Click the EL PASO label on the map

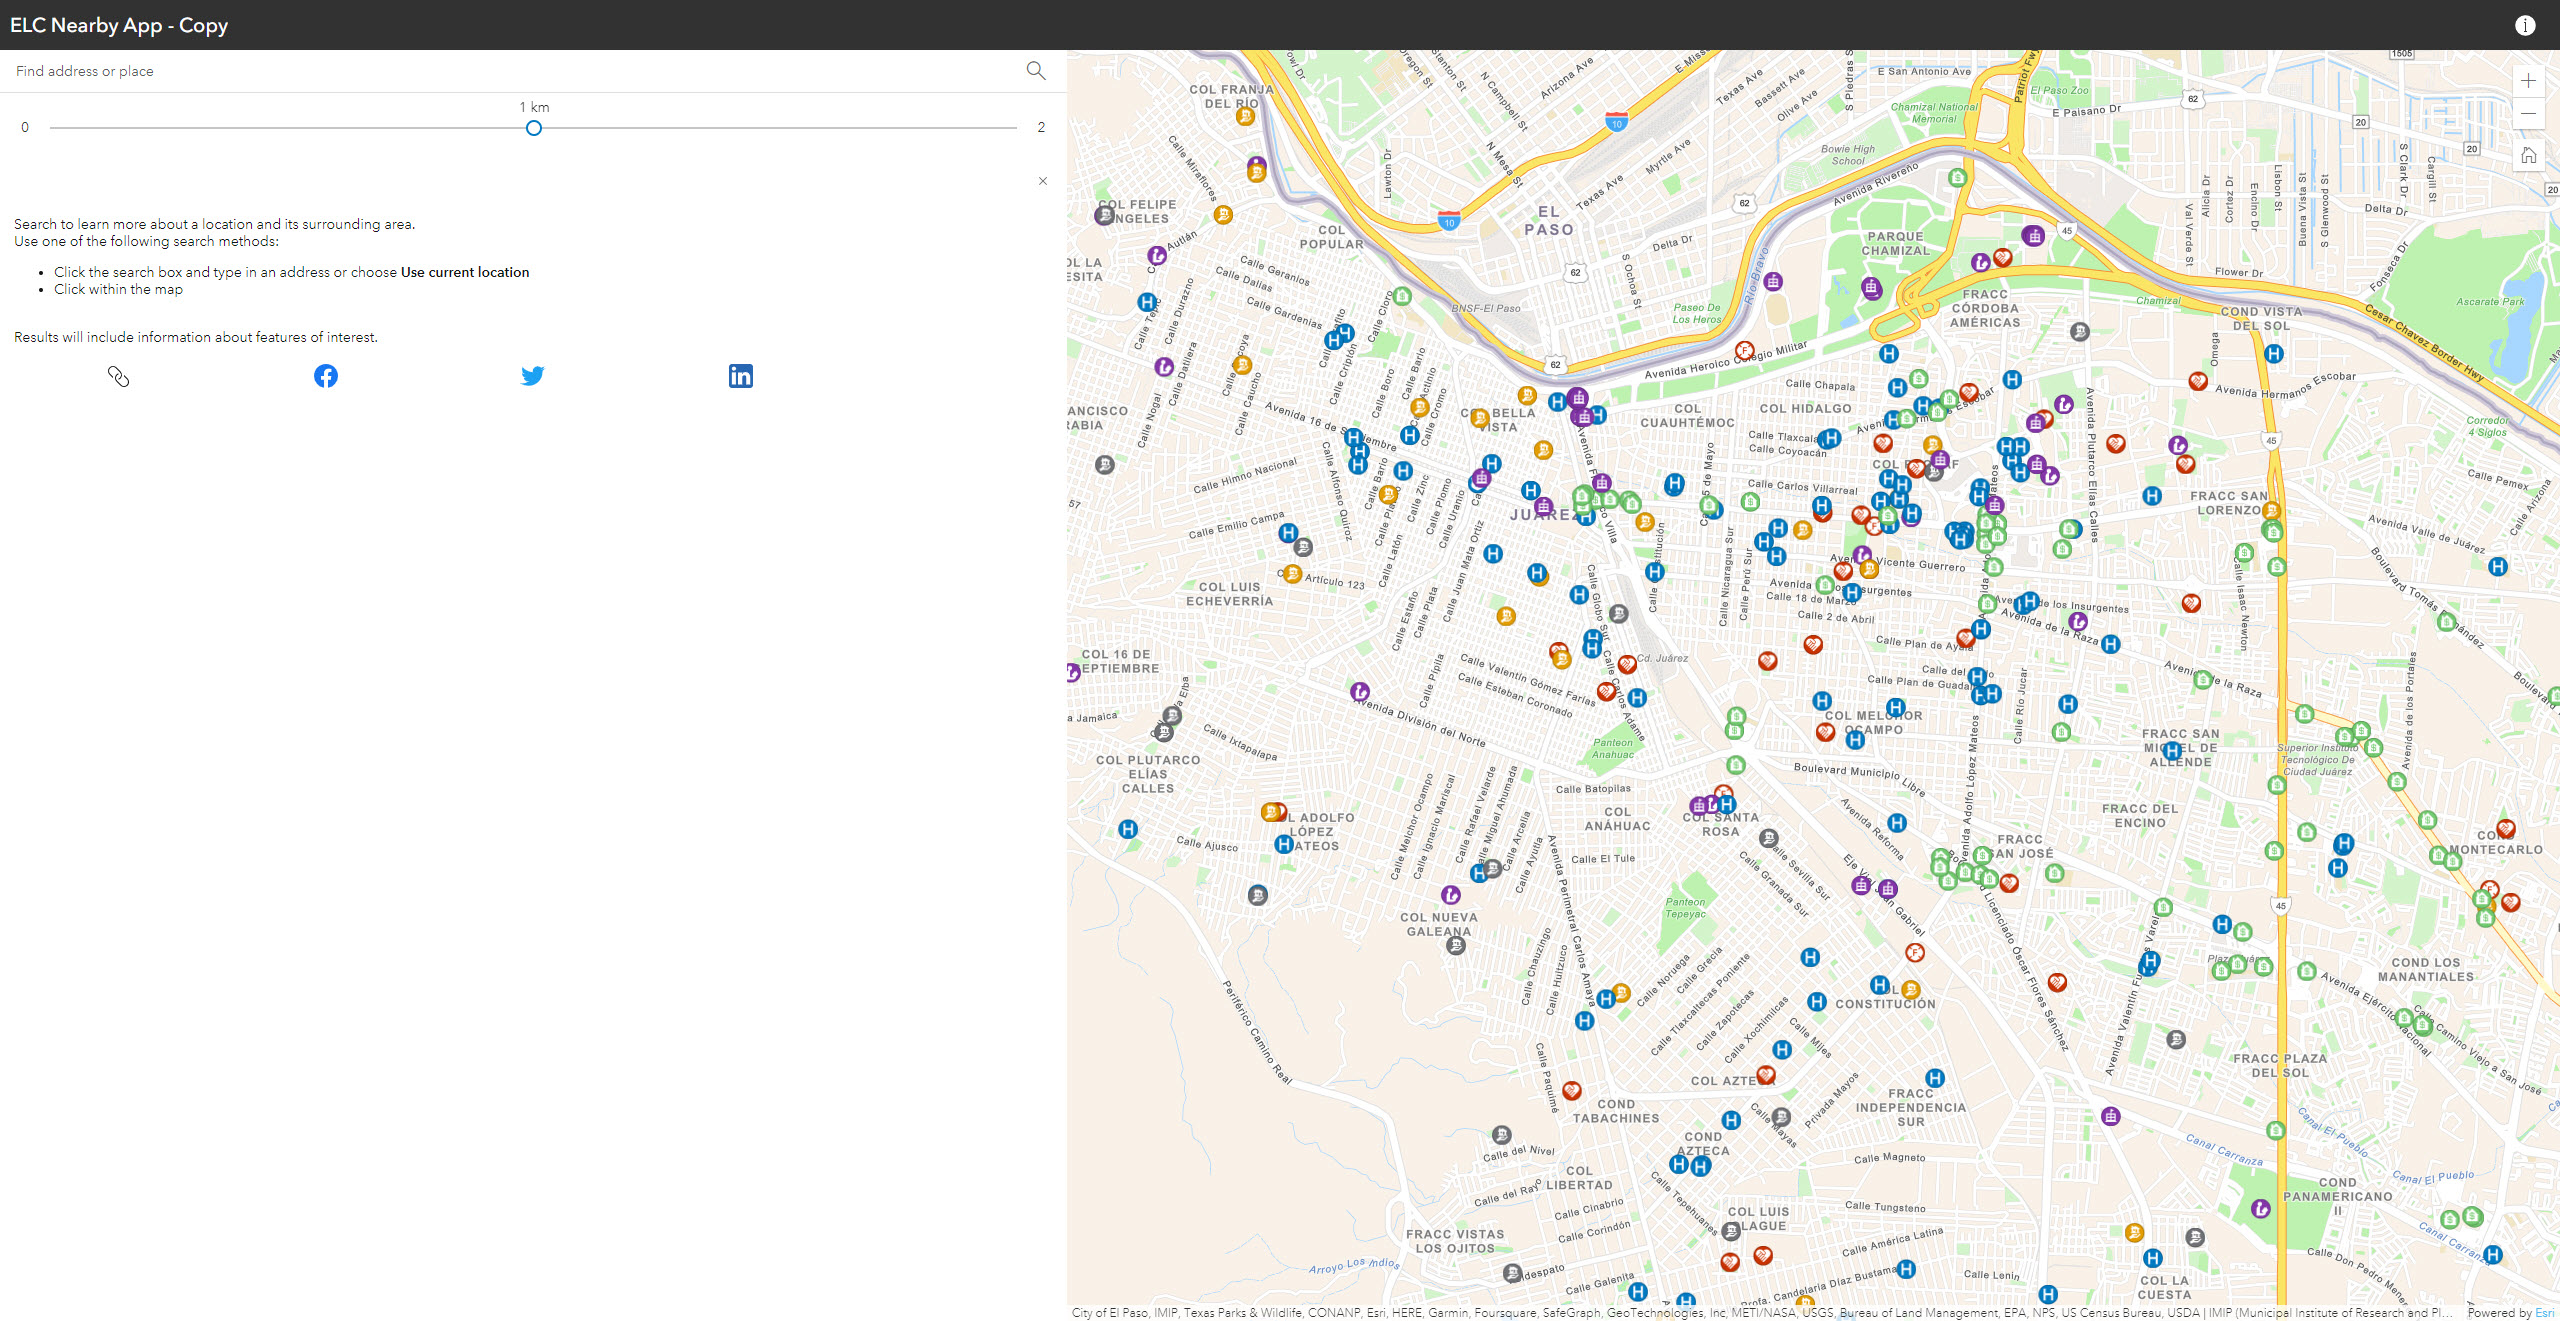pyautogui.click(x=1549, y=221)
